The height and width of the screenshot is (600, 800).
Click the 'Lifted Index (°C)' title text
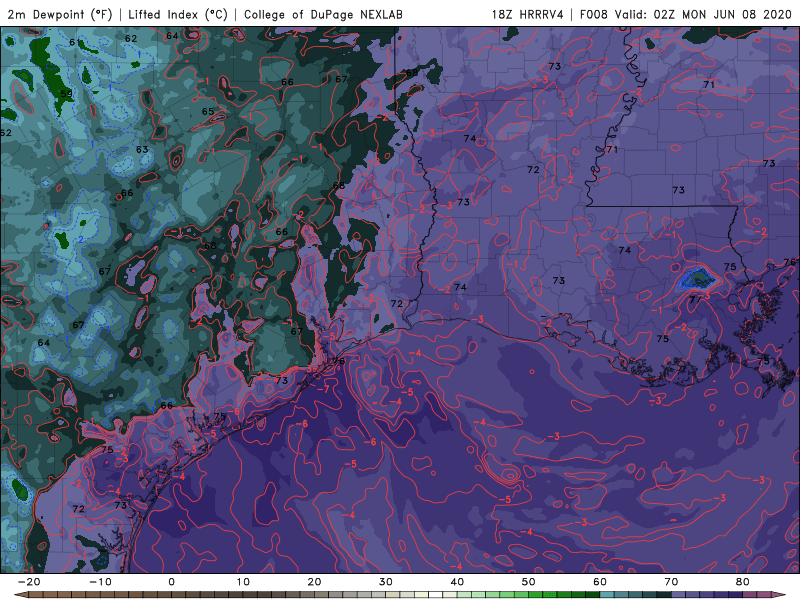pyautogui.click(x=178, y=14)
